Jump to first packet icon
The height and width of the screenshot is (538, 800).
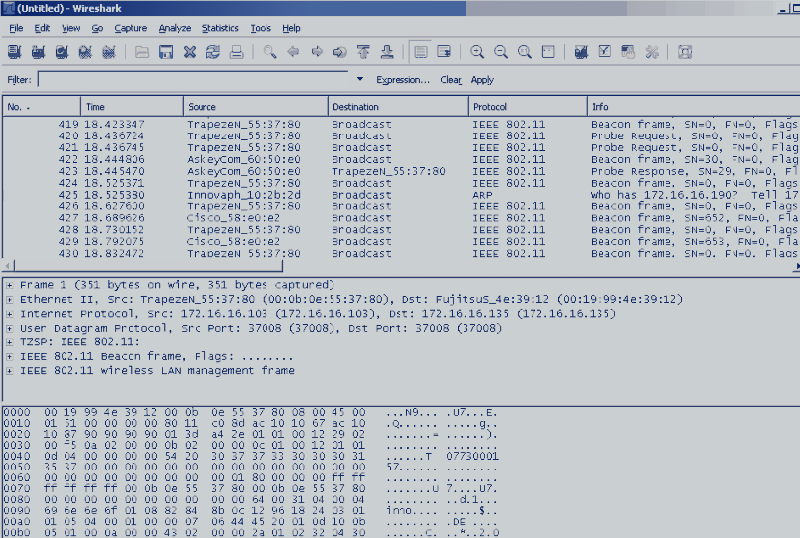coord(363,52)
